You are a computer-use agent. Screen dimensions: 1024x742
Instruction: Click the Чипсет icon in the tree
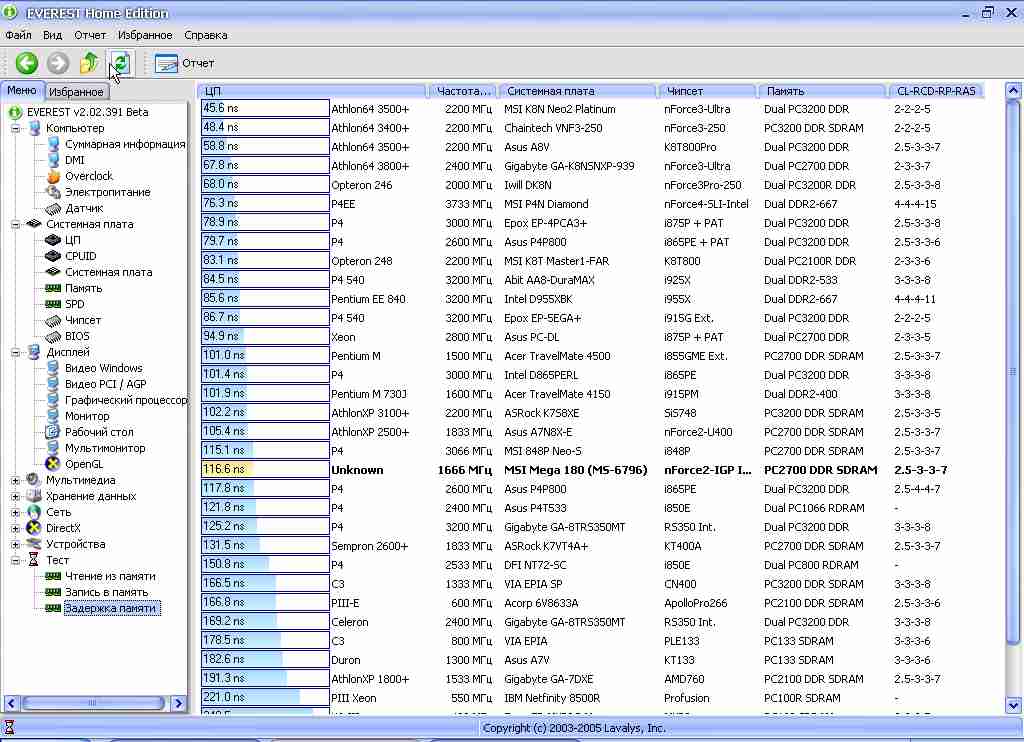click(x=53, y=320)
